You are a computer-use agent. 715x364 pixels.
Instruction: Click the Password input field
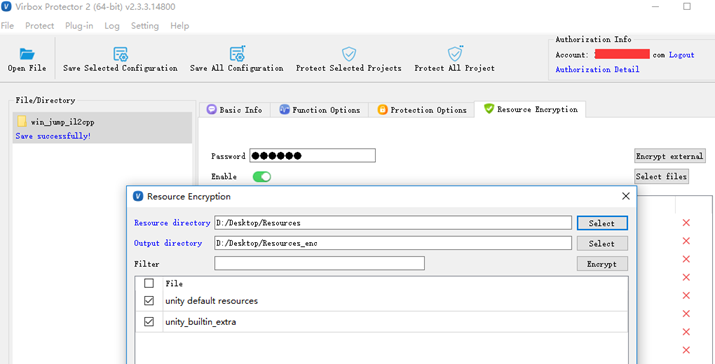click(312, 156)
